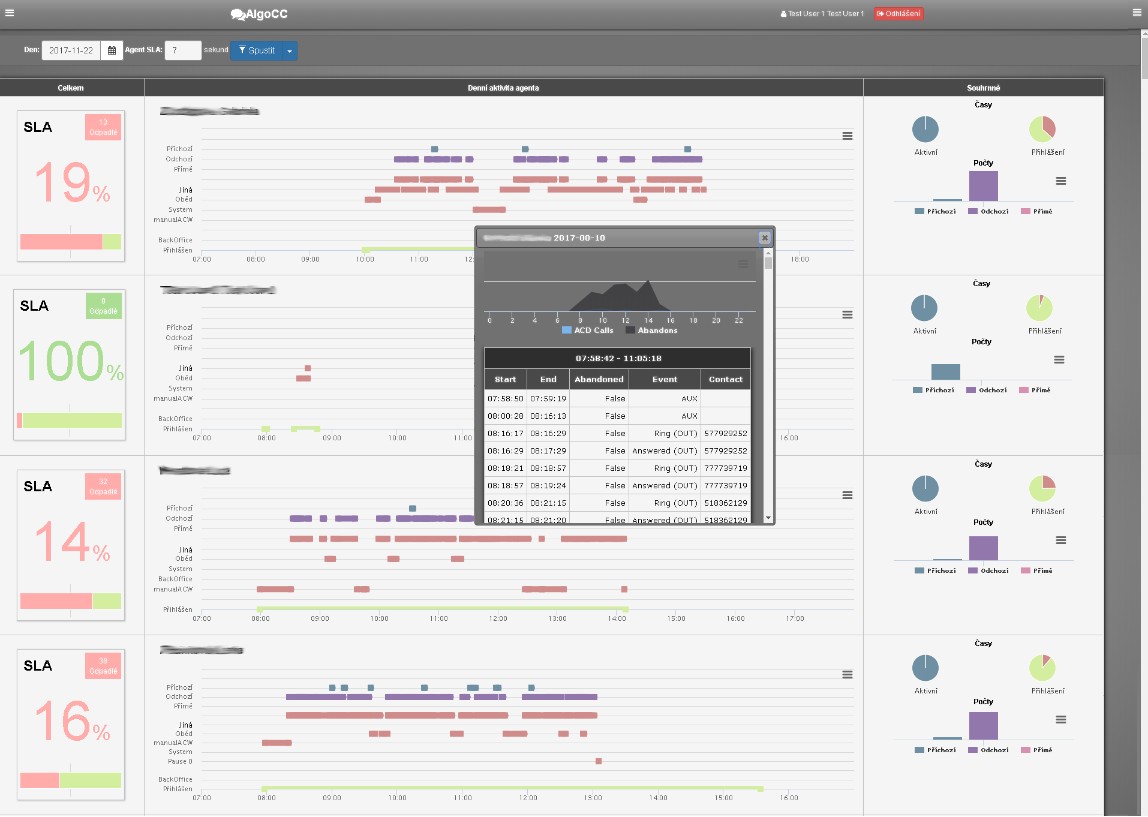Click the calendar icon beside the date field
The image size is (1148, 817).
112,50
